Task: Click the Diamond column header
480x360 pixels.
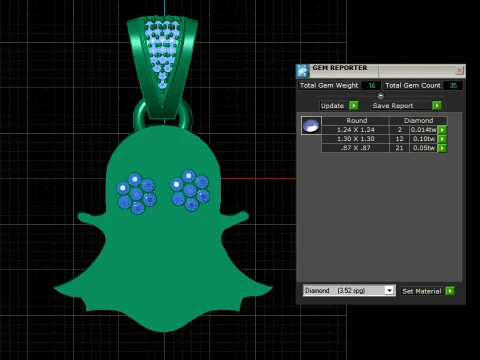Action: (418, 121)
